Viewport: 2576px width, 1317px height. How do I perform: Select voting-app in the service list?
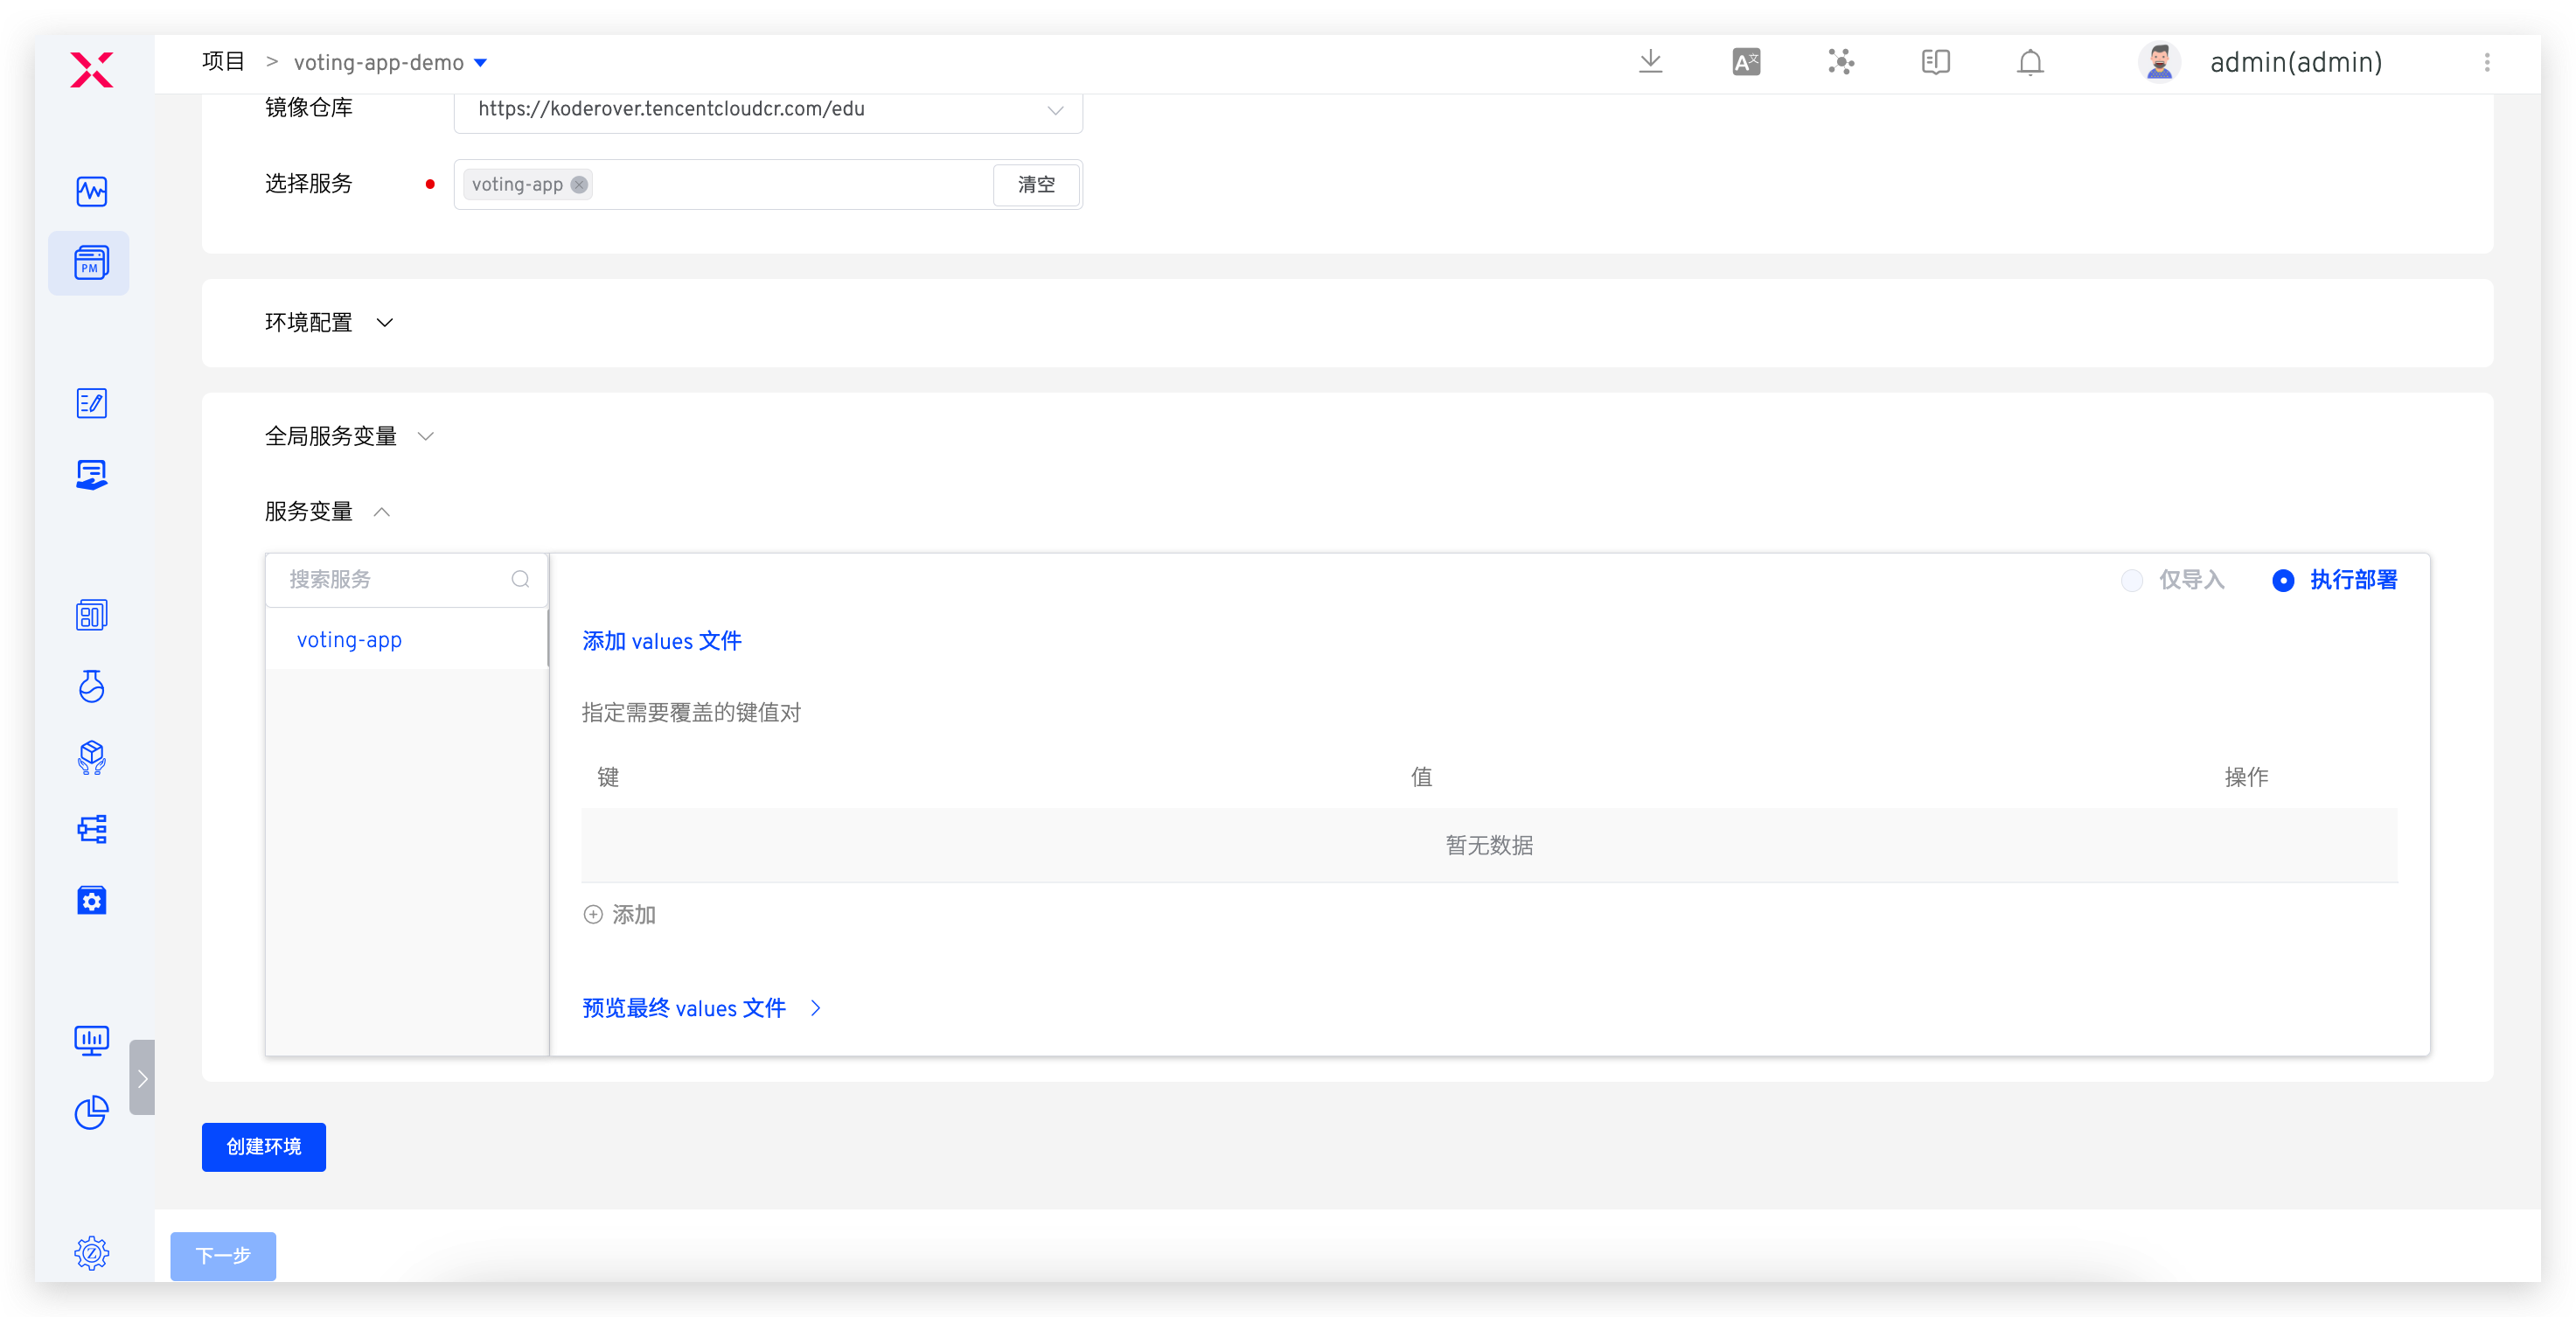tap(349, 640)
